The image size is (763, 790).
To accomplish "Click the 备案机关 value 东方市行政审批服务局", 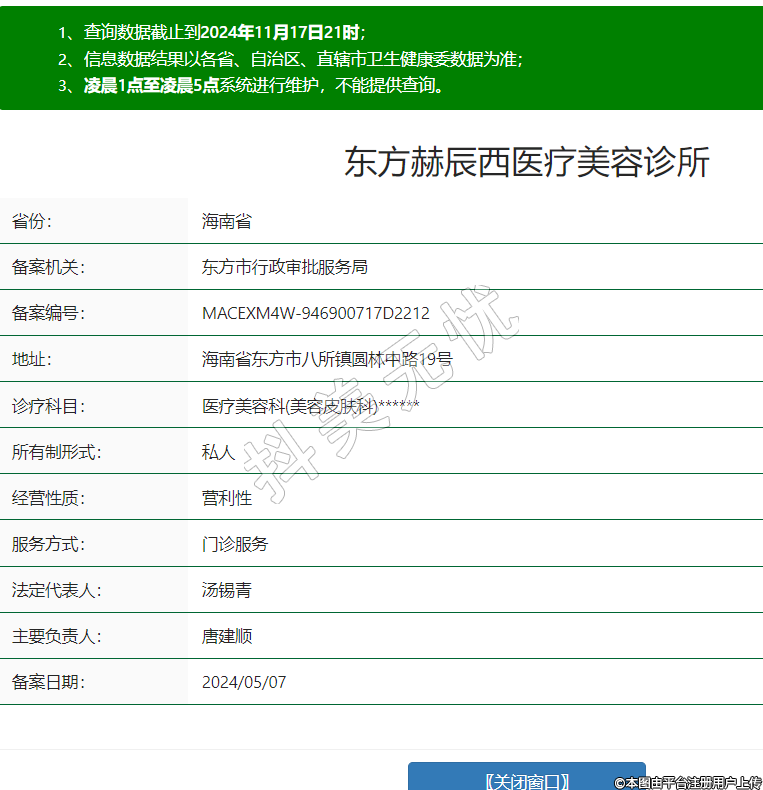I will click(284, 267).
